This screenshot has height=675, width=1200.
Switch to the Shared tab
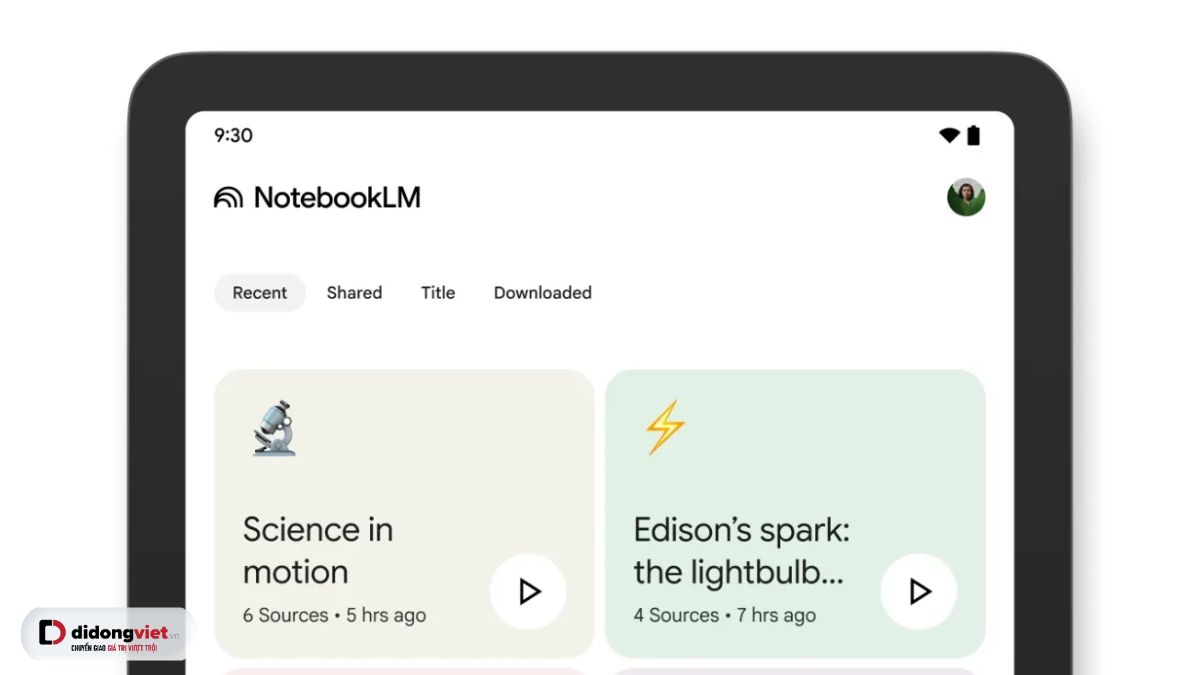pos(354,293)
